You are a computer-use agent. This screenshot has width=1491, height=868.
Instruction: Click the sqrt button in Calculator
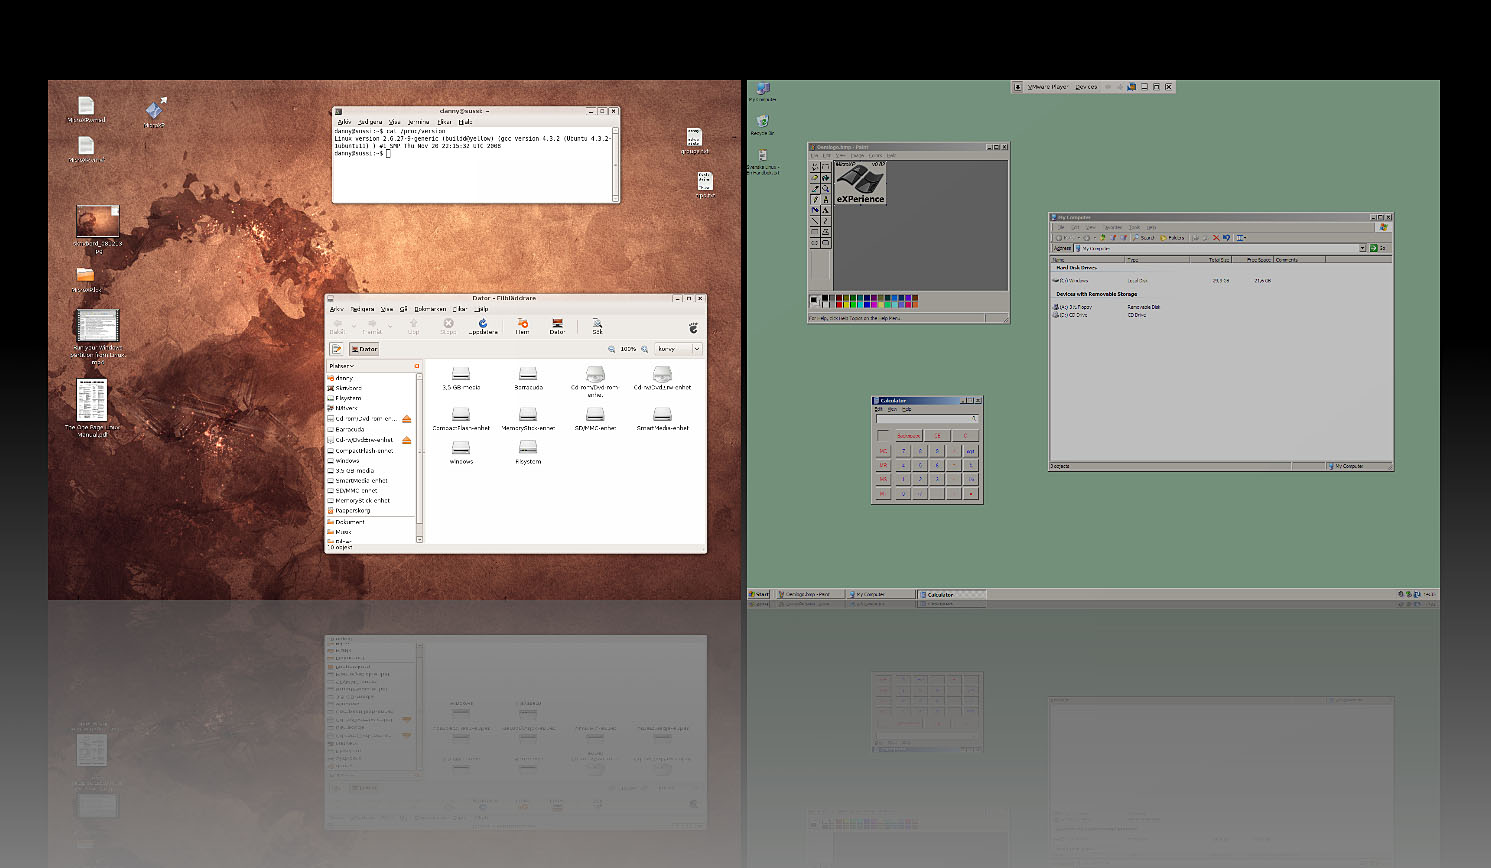pos(970,451)
